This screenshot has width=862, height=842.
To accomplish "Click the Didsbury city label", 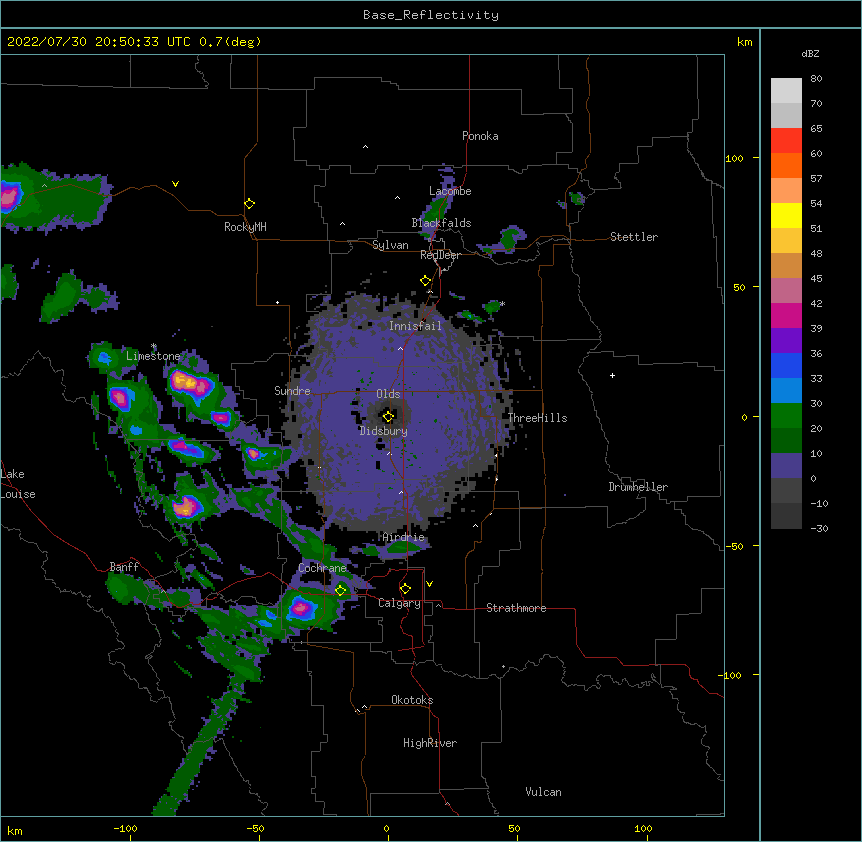I will point(383,431).
